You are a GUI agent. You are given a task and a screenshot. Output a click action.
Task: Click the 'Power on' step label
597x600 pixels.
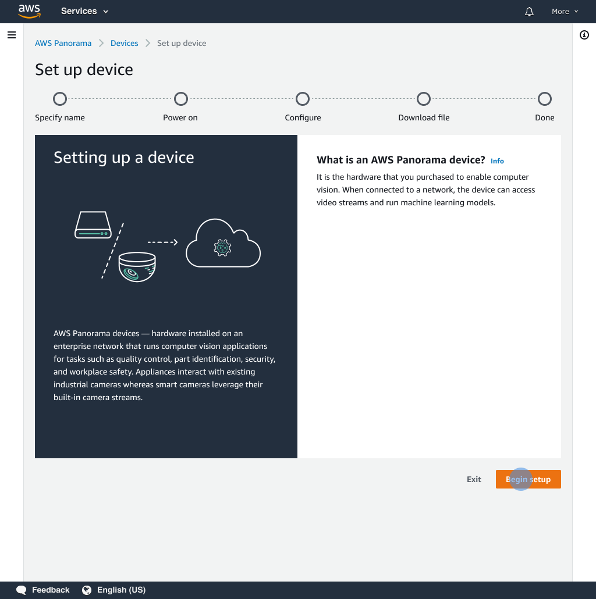coord(180,118)
